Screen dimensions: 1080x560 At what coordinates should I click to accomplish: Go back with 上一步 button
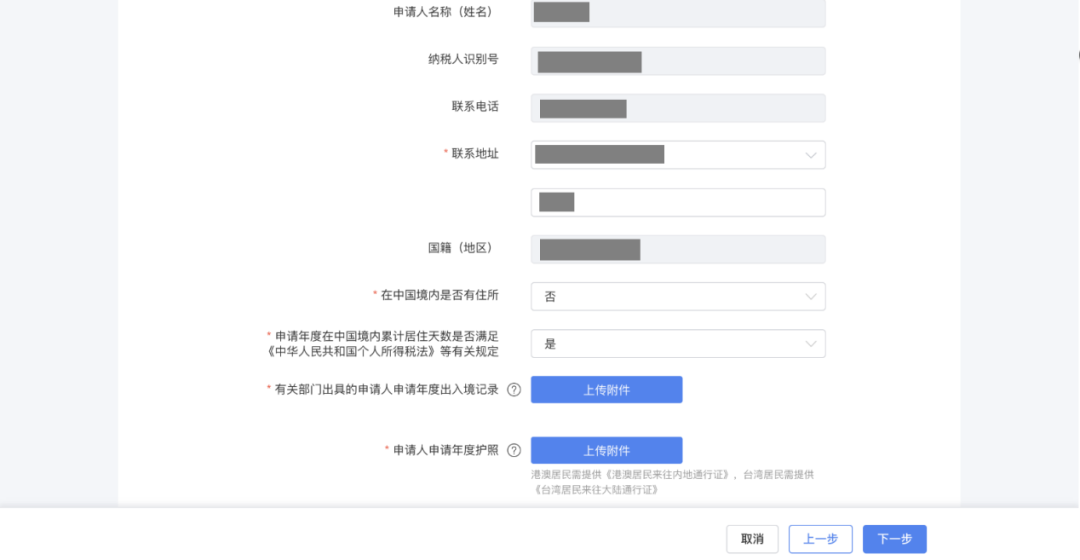(x=820, y=539)
